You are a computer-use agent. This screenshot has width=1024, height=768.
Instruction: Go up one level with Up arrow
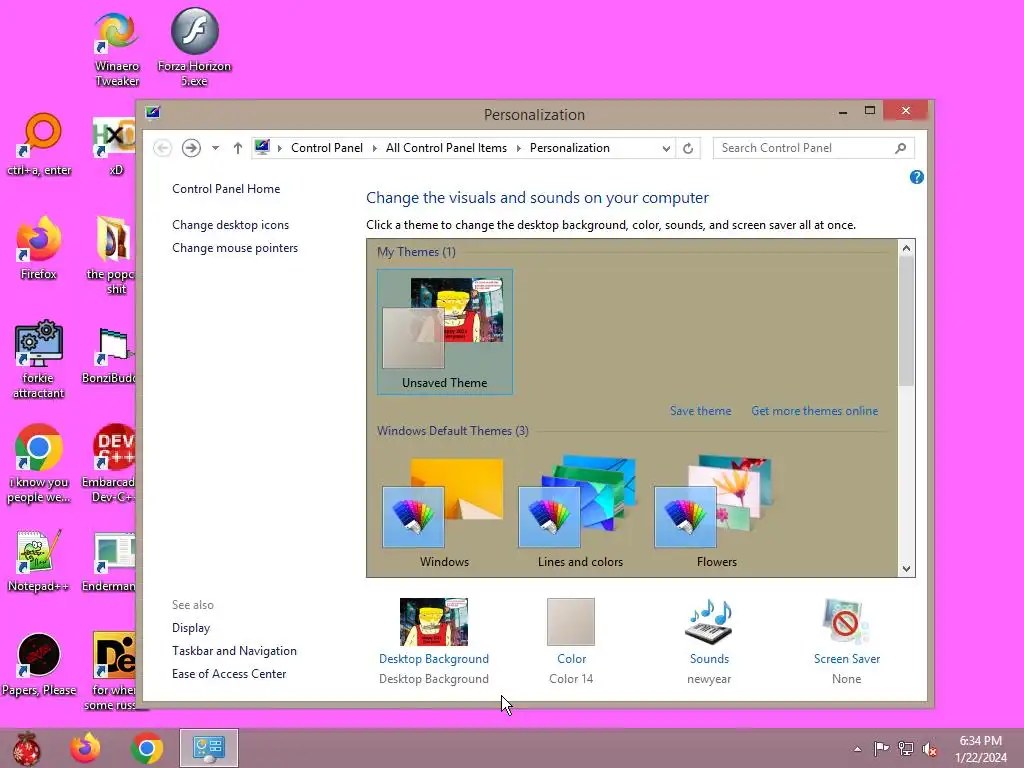point(238,148)
